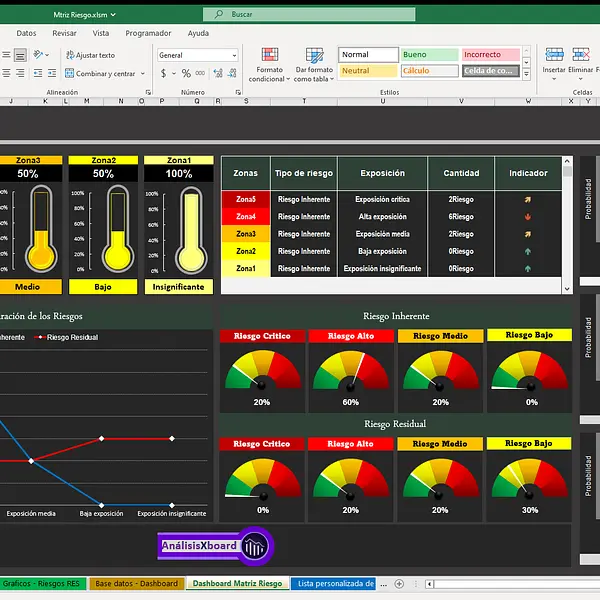Select the bottom align icon

click(20, 55)
